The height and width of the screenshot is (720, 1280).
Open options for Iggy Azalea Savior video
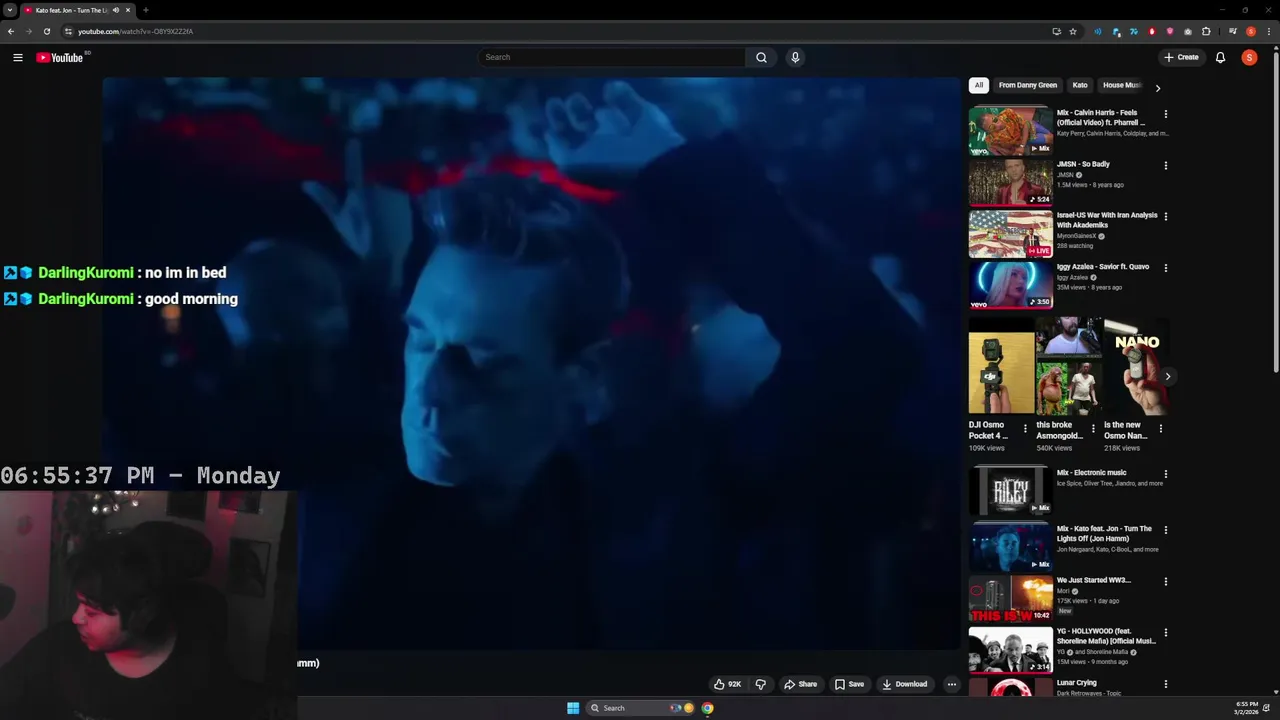pyautogui.click(x=1165, y=268)
